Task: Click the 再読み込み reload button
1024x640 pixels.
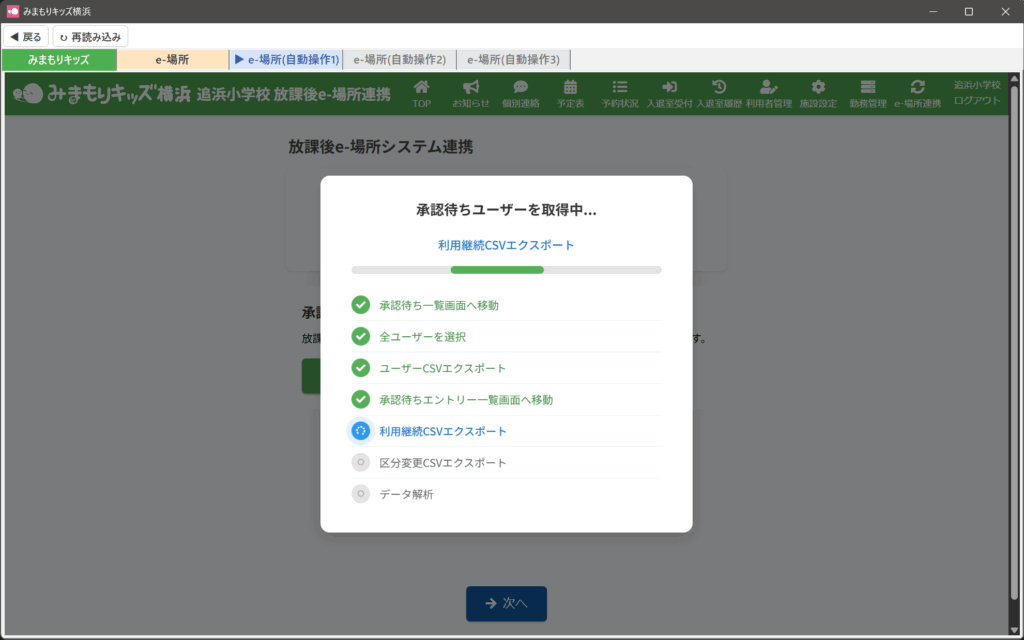Action: [90, 37]
